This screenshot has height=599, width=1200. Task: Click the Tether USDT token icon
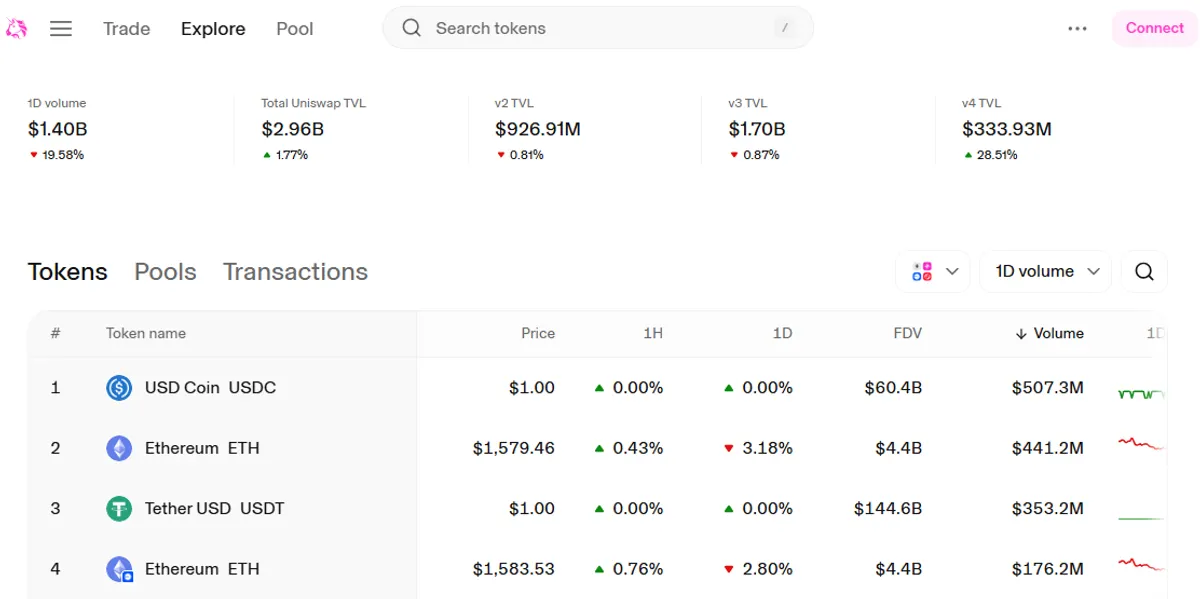pyautogui.click(x=119, y=509)
